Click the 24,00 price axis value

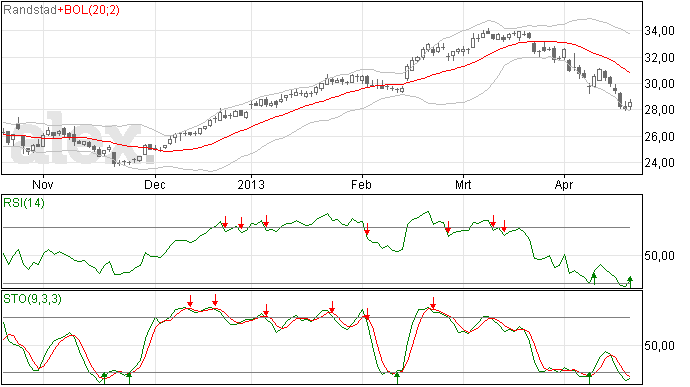[659, 163]
